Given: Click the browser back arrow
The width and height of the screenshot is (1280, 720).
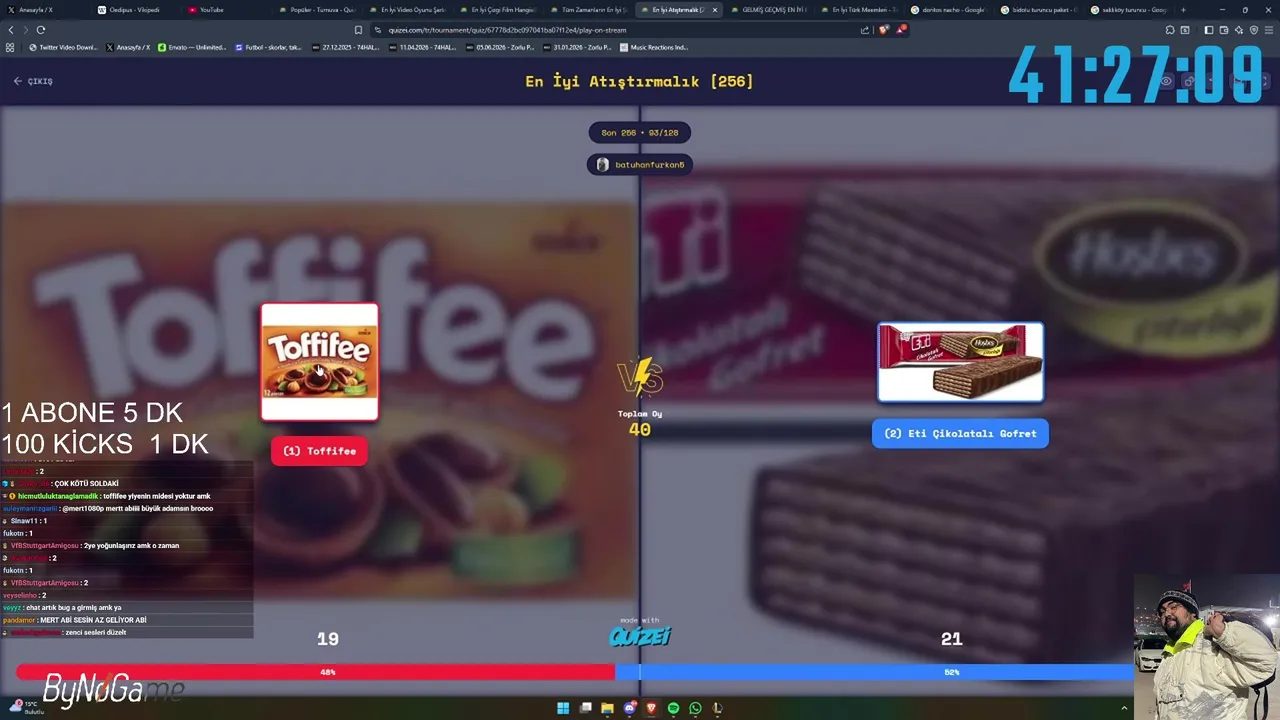Looking at the screenshot, I should click(x=11, y=30).
